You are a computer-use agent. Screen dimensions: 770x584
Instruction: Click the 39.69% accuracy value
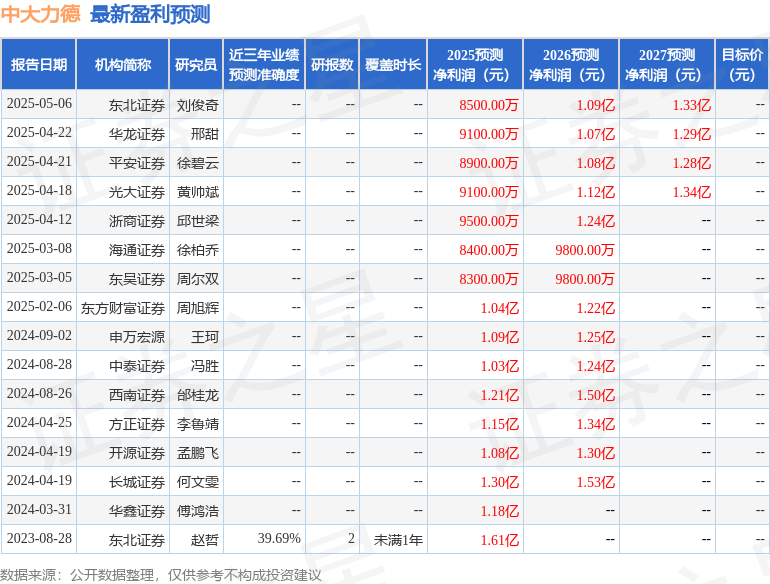[279, 538]
